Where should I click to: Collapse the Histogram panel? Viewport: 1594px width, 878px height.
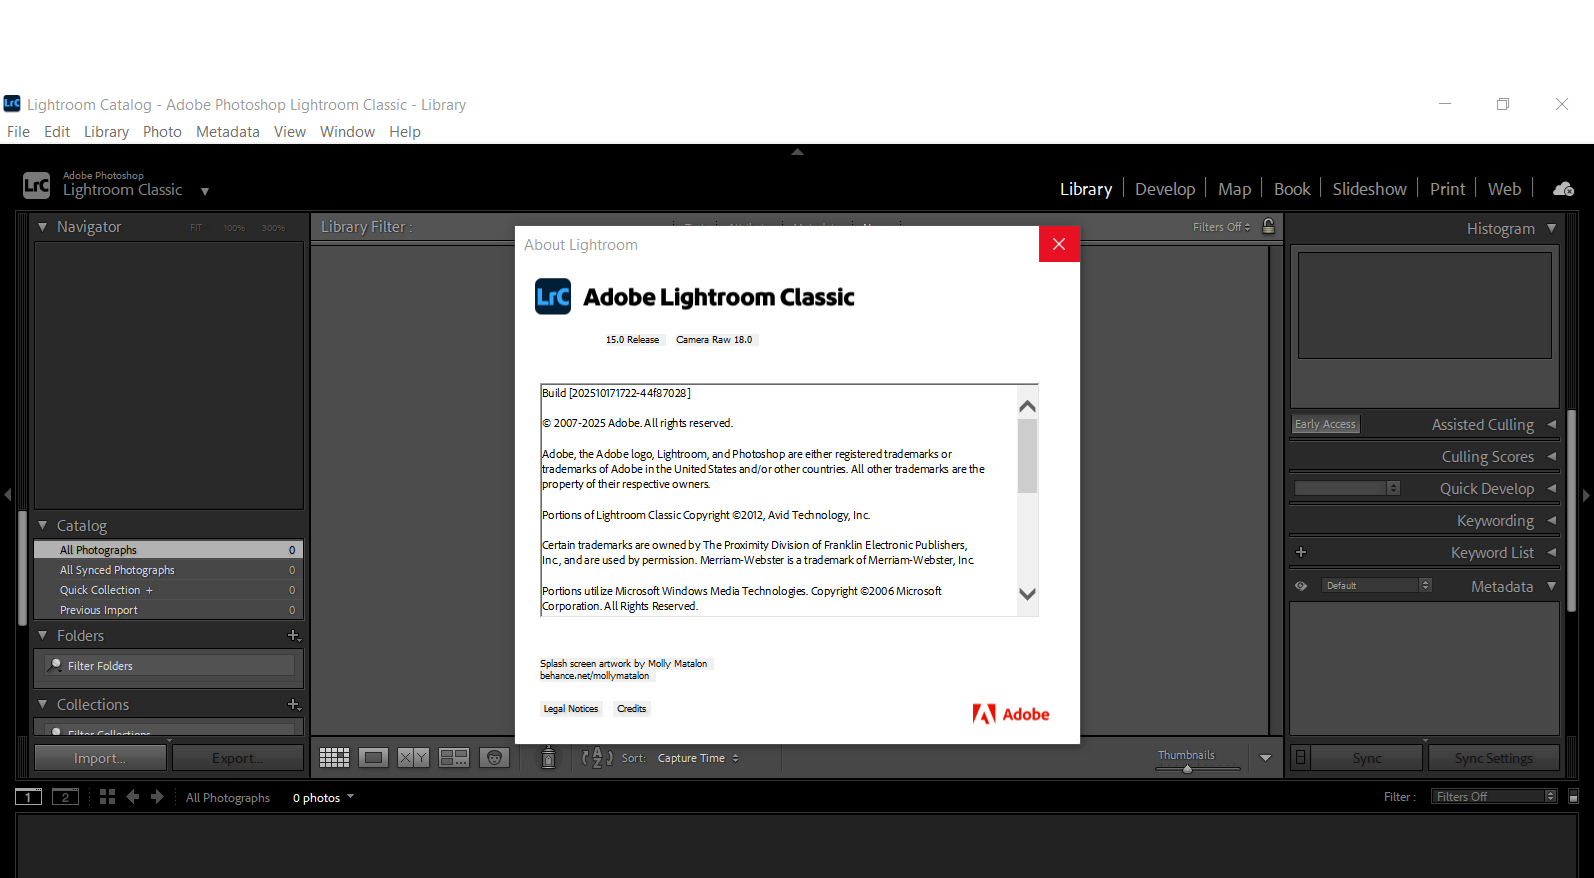[x=1551, y=228]
